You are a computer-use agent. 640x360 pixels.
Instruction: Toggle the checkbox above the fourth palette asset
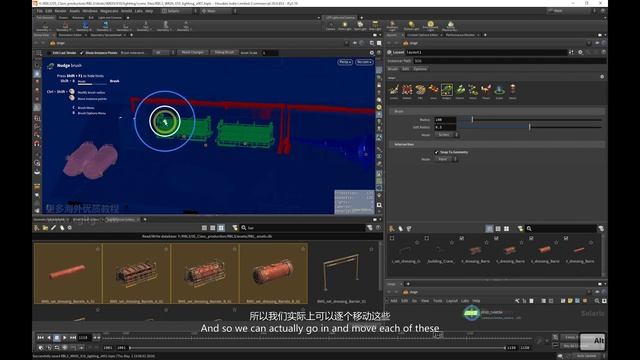(x=496, y=238)
